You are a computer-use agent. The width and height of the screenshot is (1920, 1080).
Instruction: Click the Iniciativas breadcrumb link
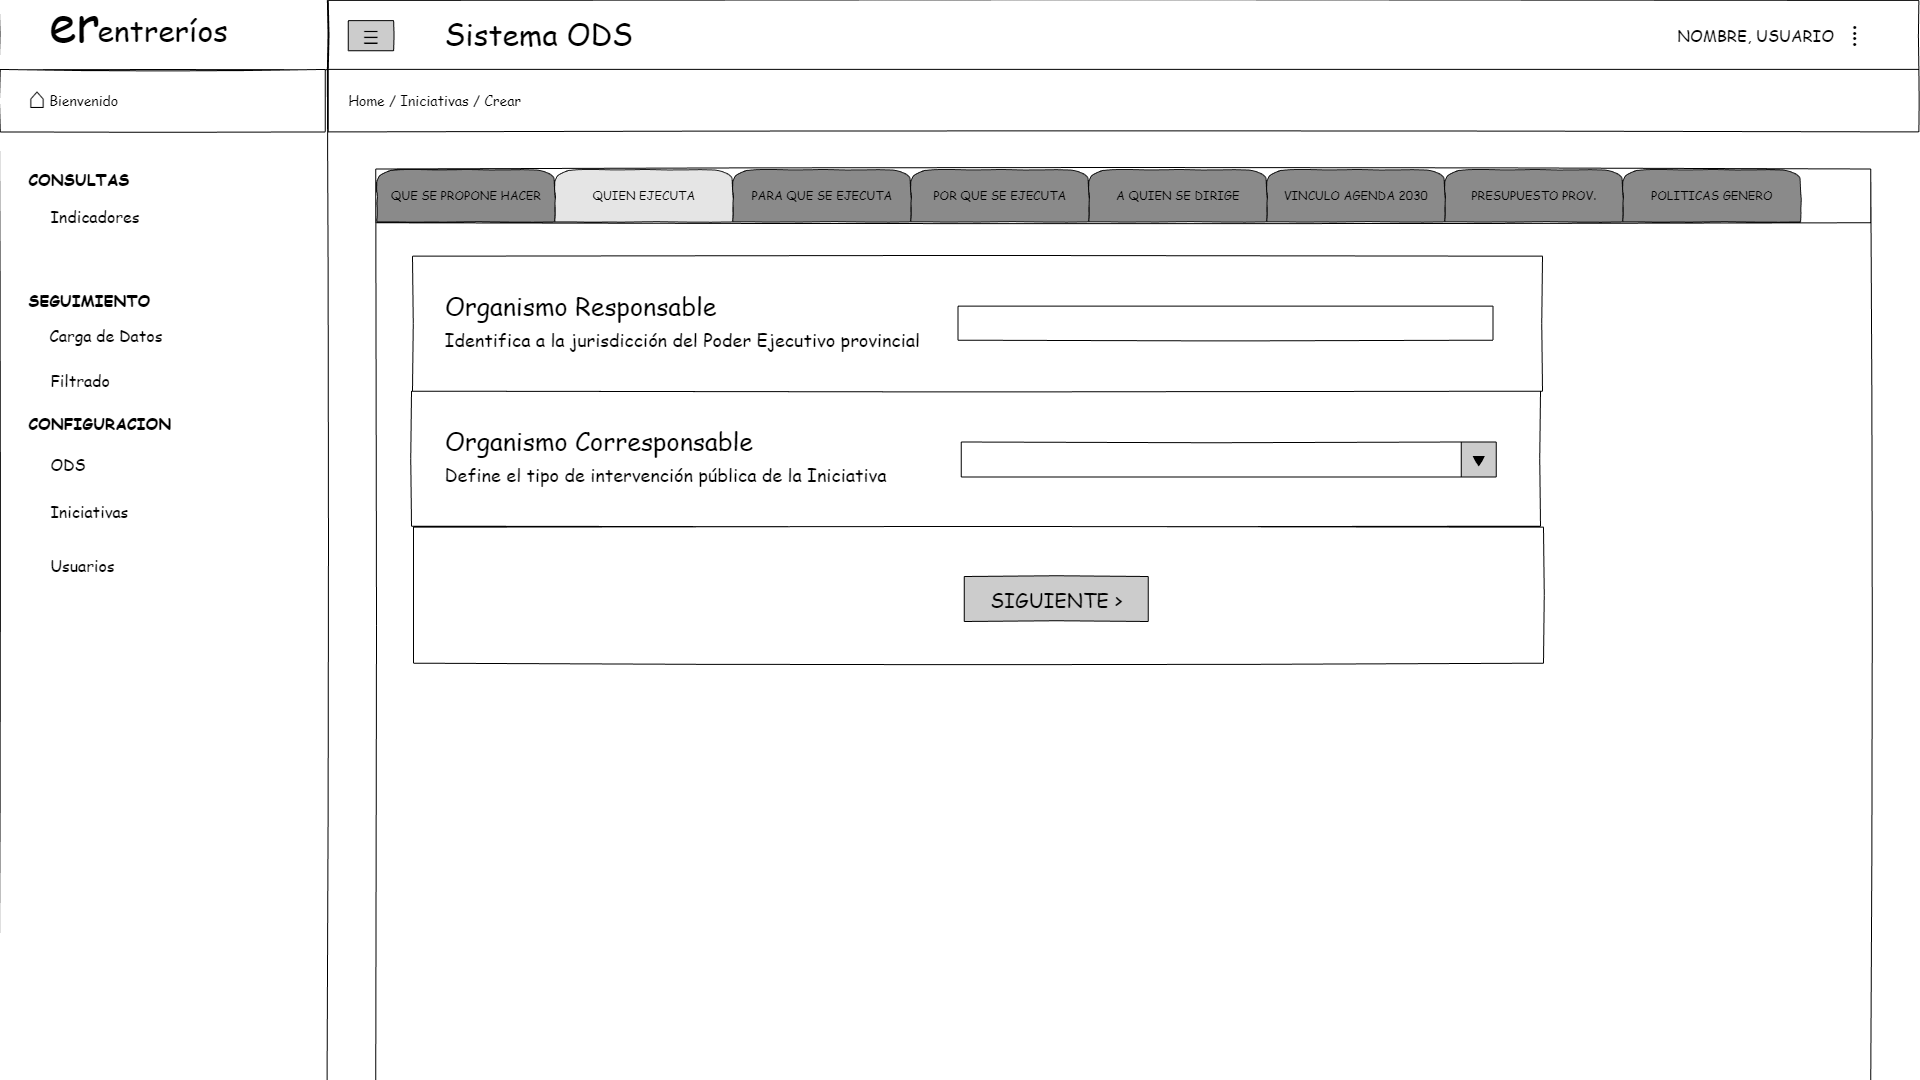pos(434,101)
